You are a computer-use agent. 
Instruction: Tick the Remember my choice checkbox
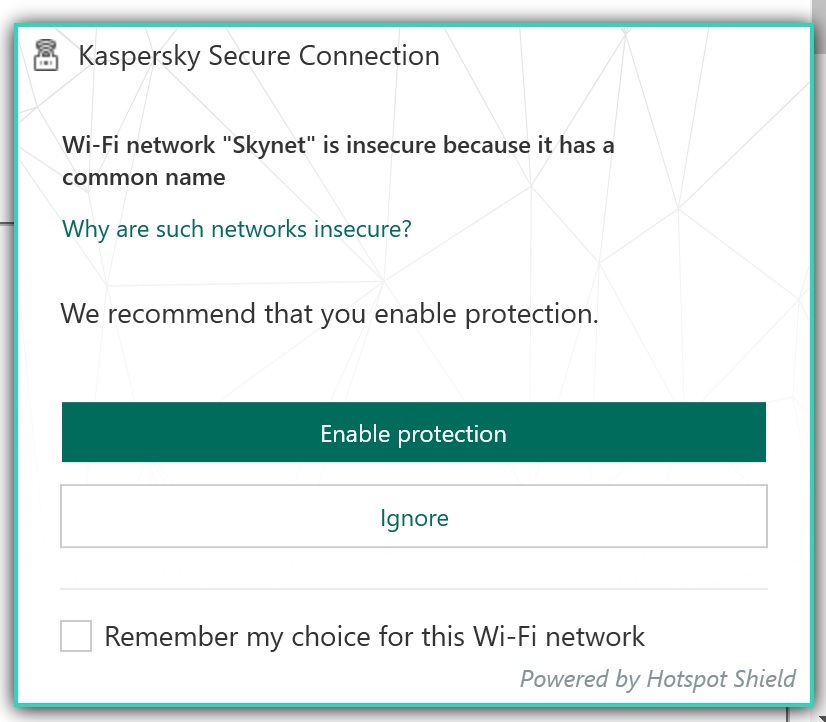[76, 636]
